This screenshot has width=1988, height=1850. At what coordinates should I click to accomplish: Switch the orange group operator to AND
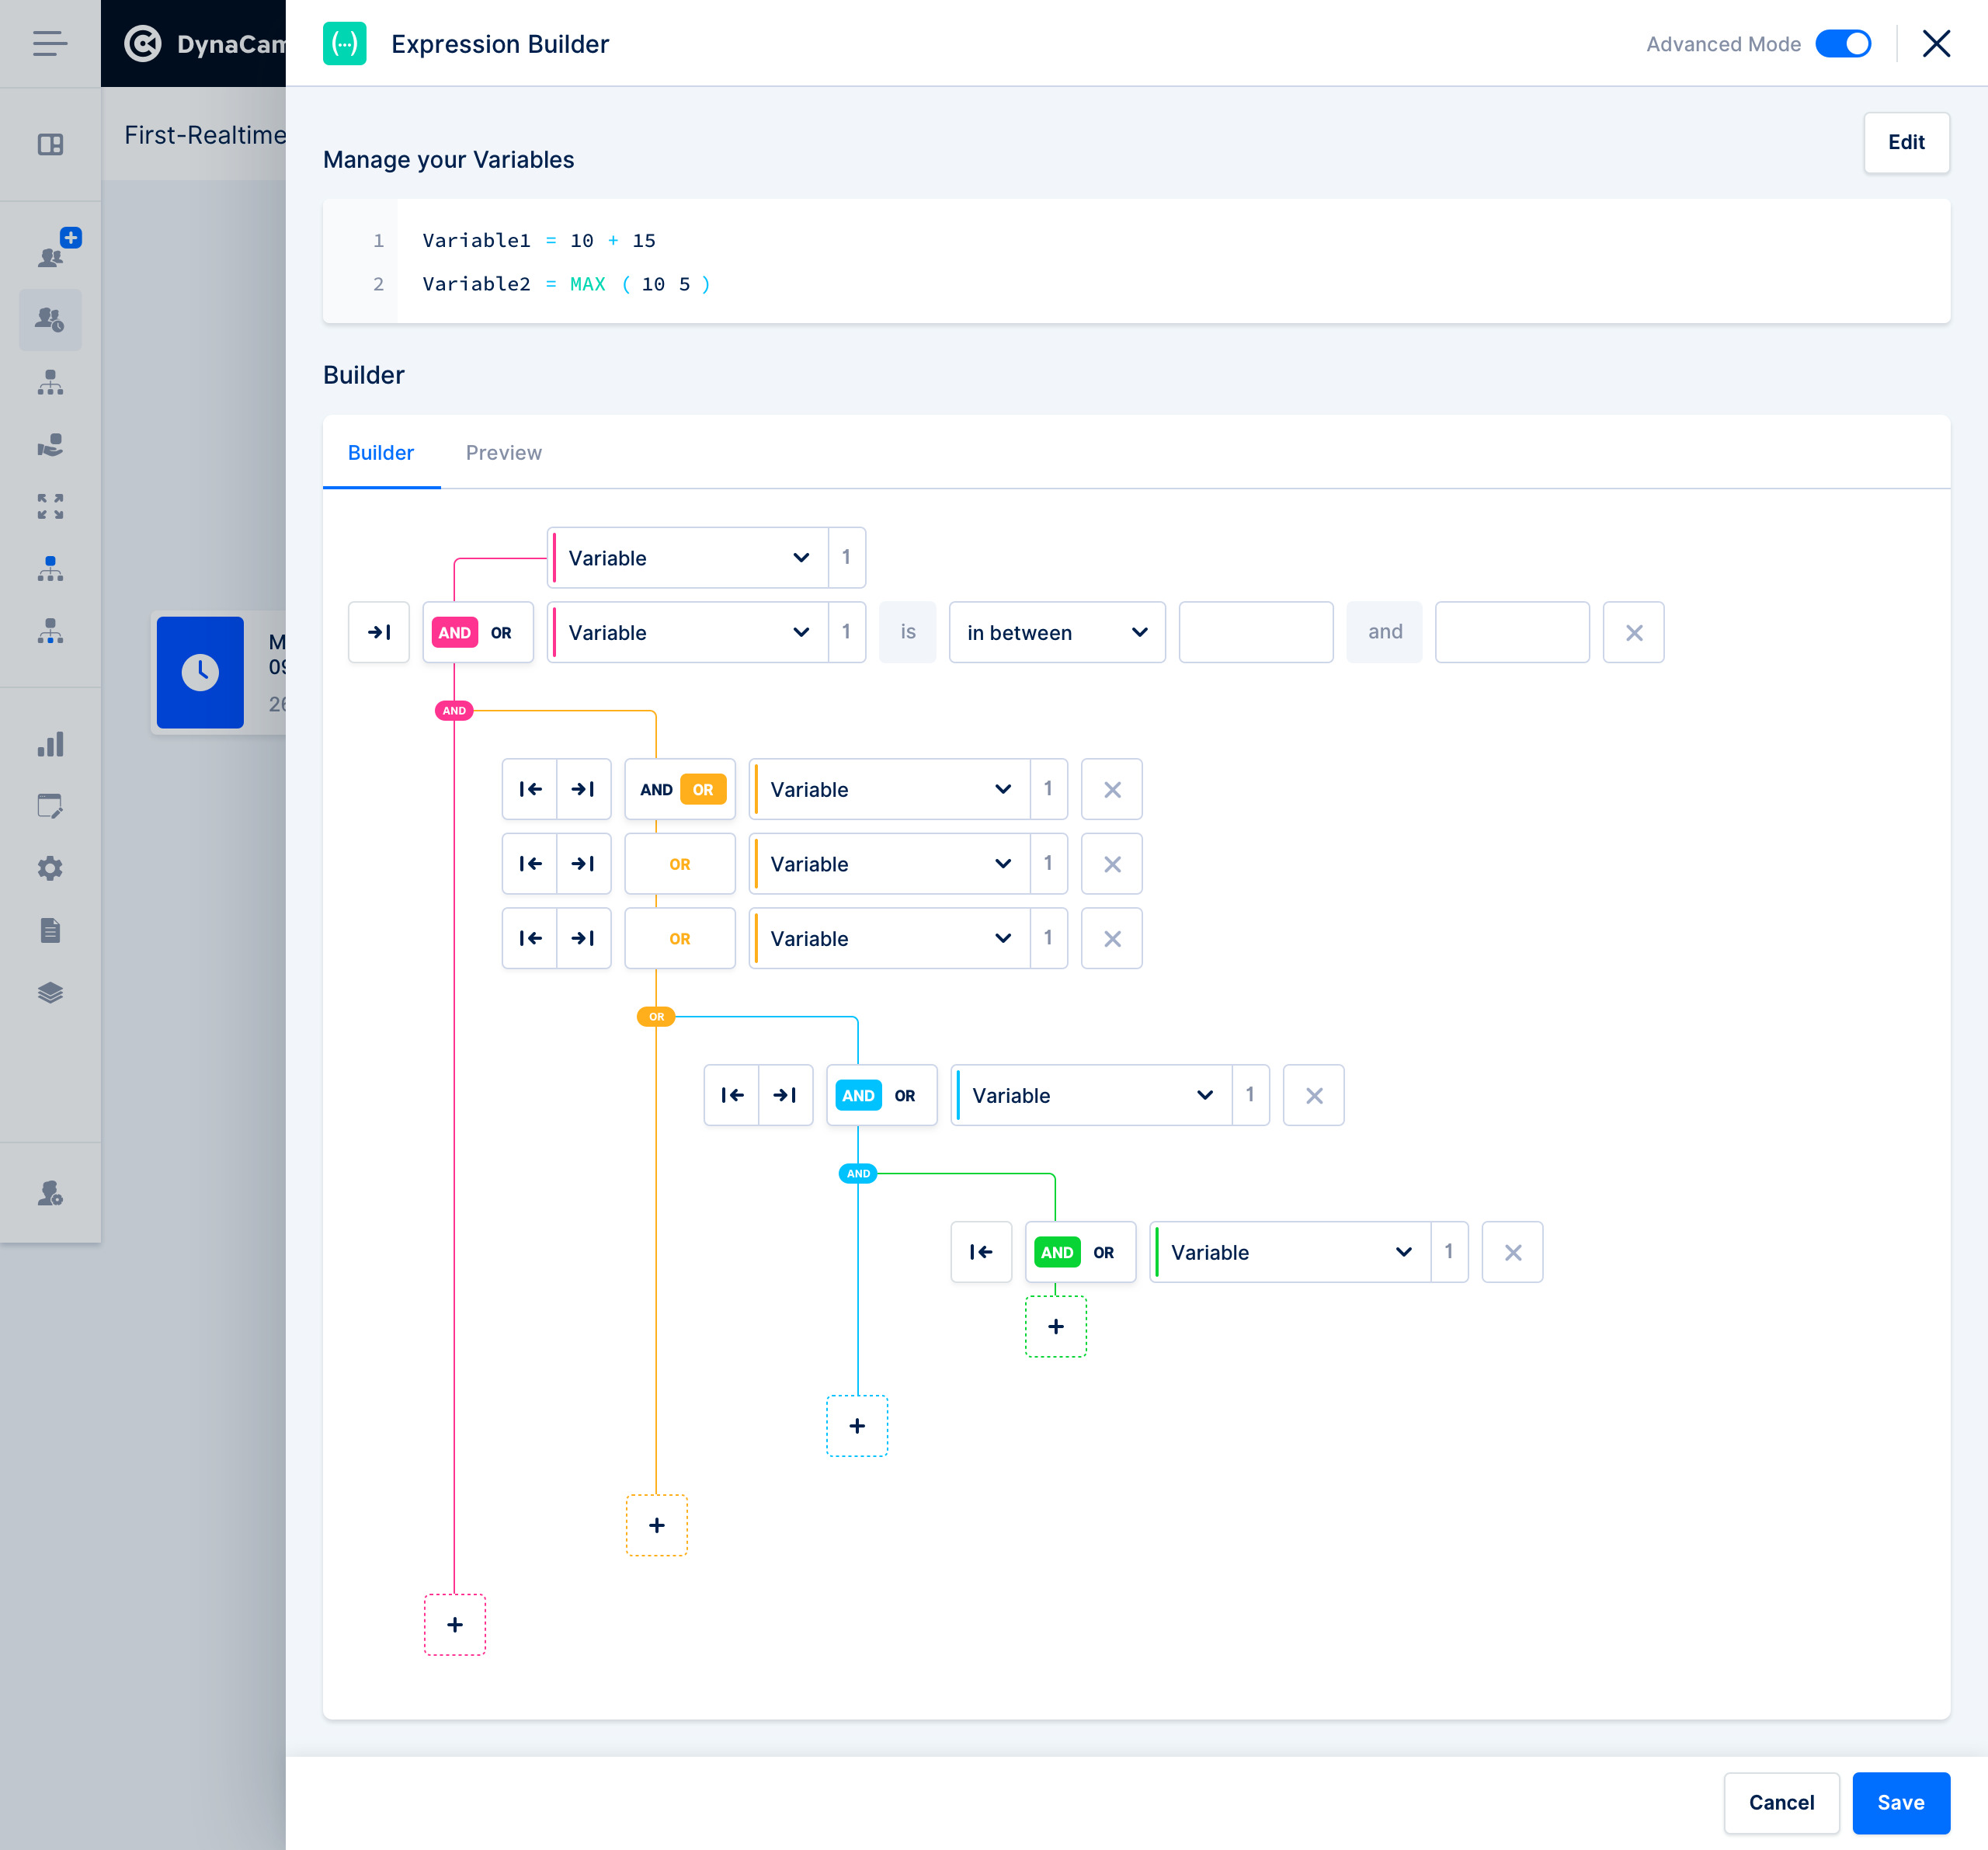tap(656, 790)
